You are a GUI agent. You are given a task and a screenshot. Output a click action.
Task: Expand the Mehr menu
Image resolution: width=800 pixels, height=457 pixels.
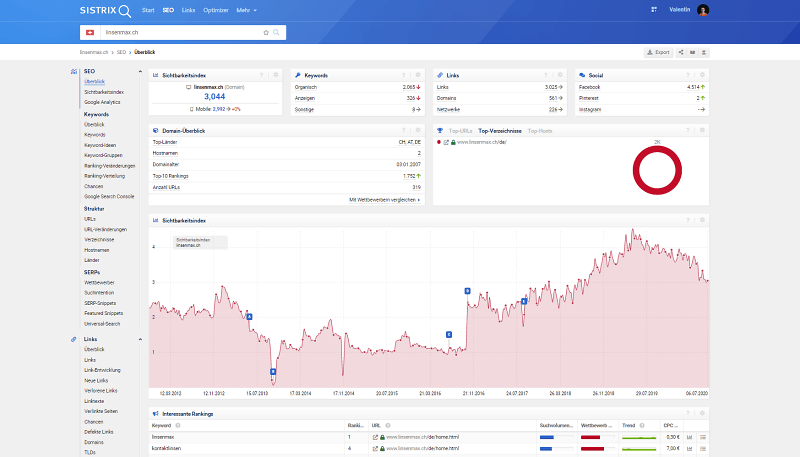tap(245, 10)
